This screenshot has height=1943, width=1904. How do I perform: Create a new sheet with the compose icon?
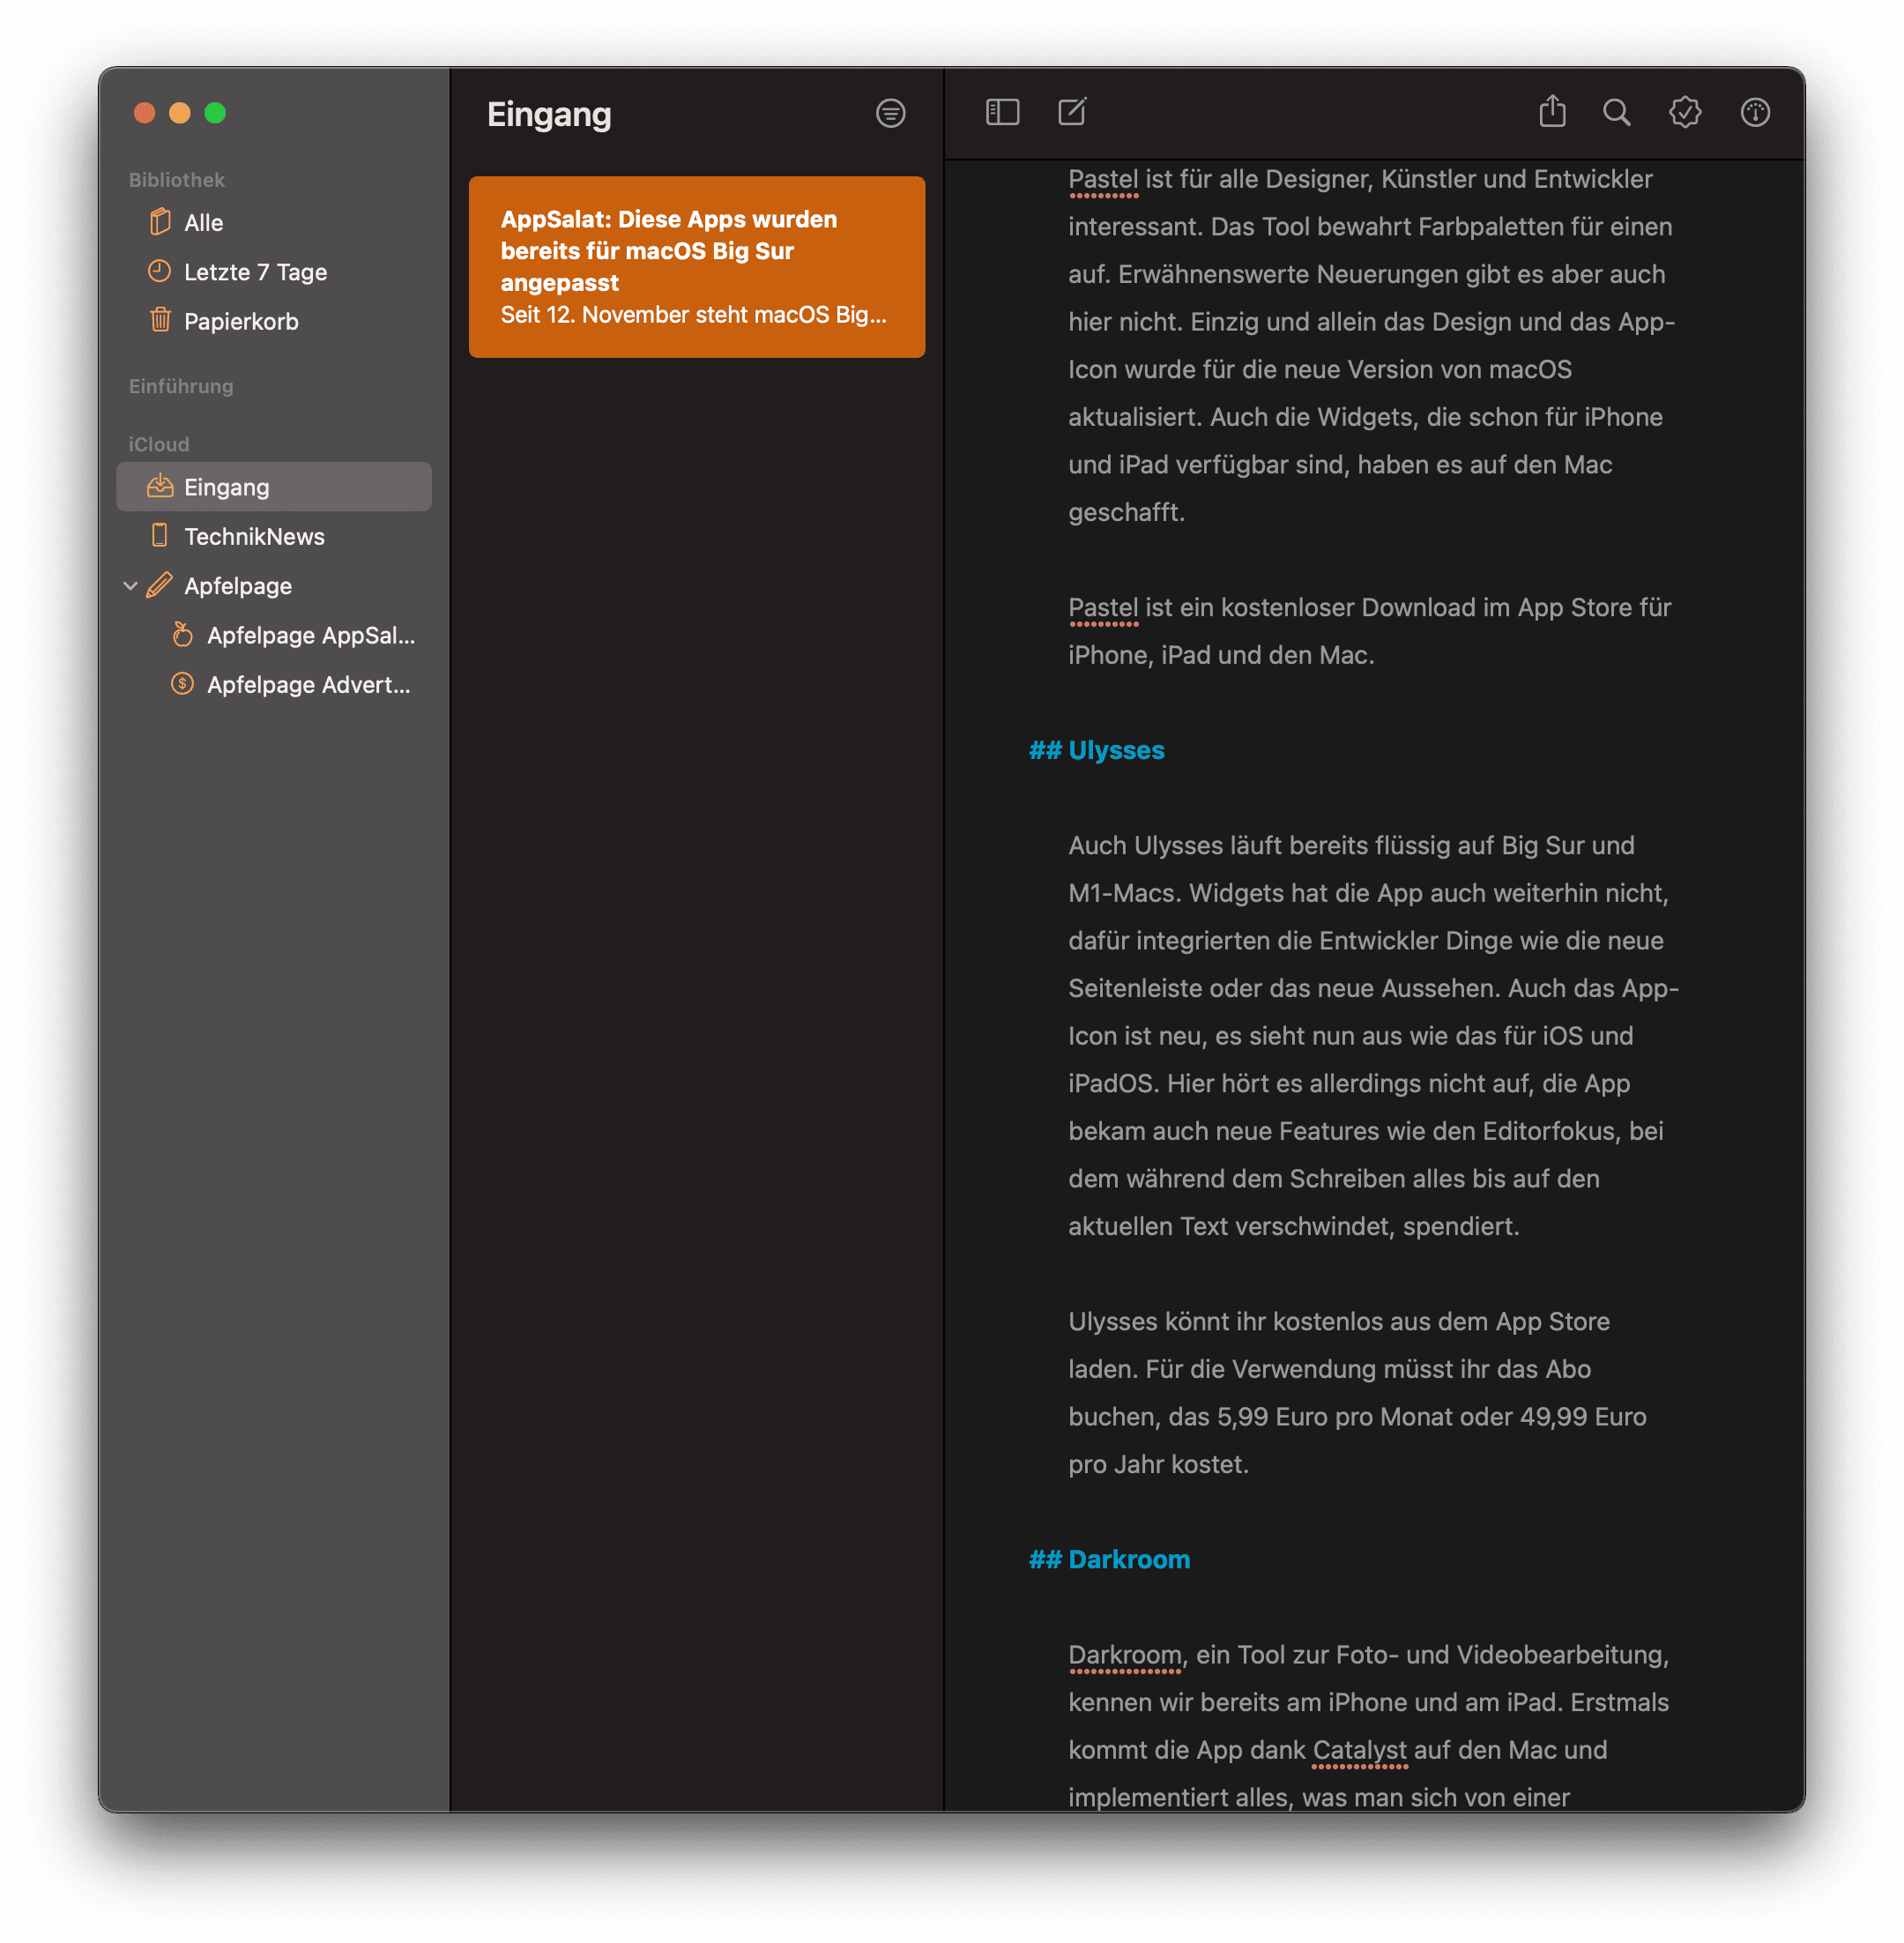click(x=1072, y=112)
